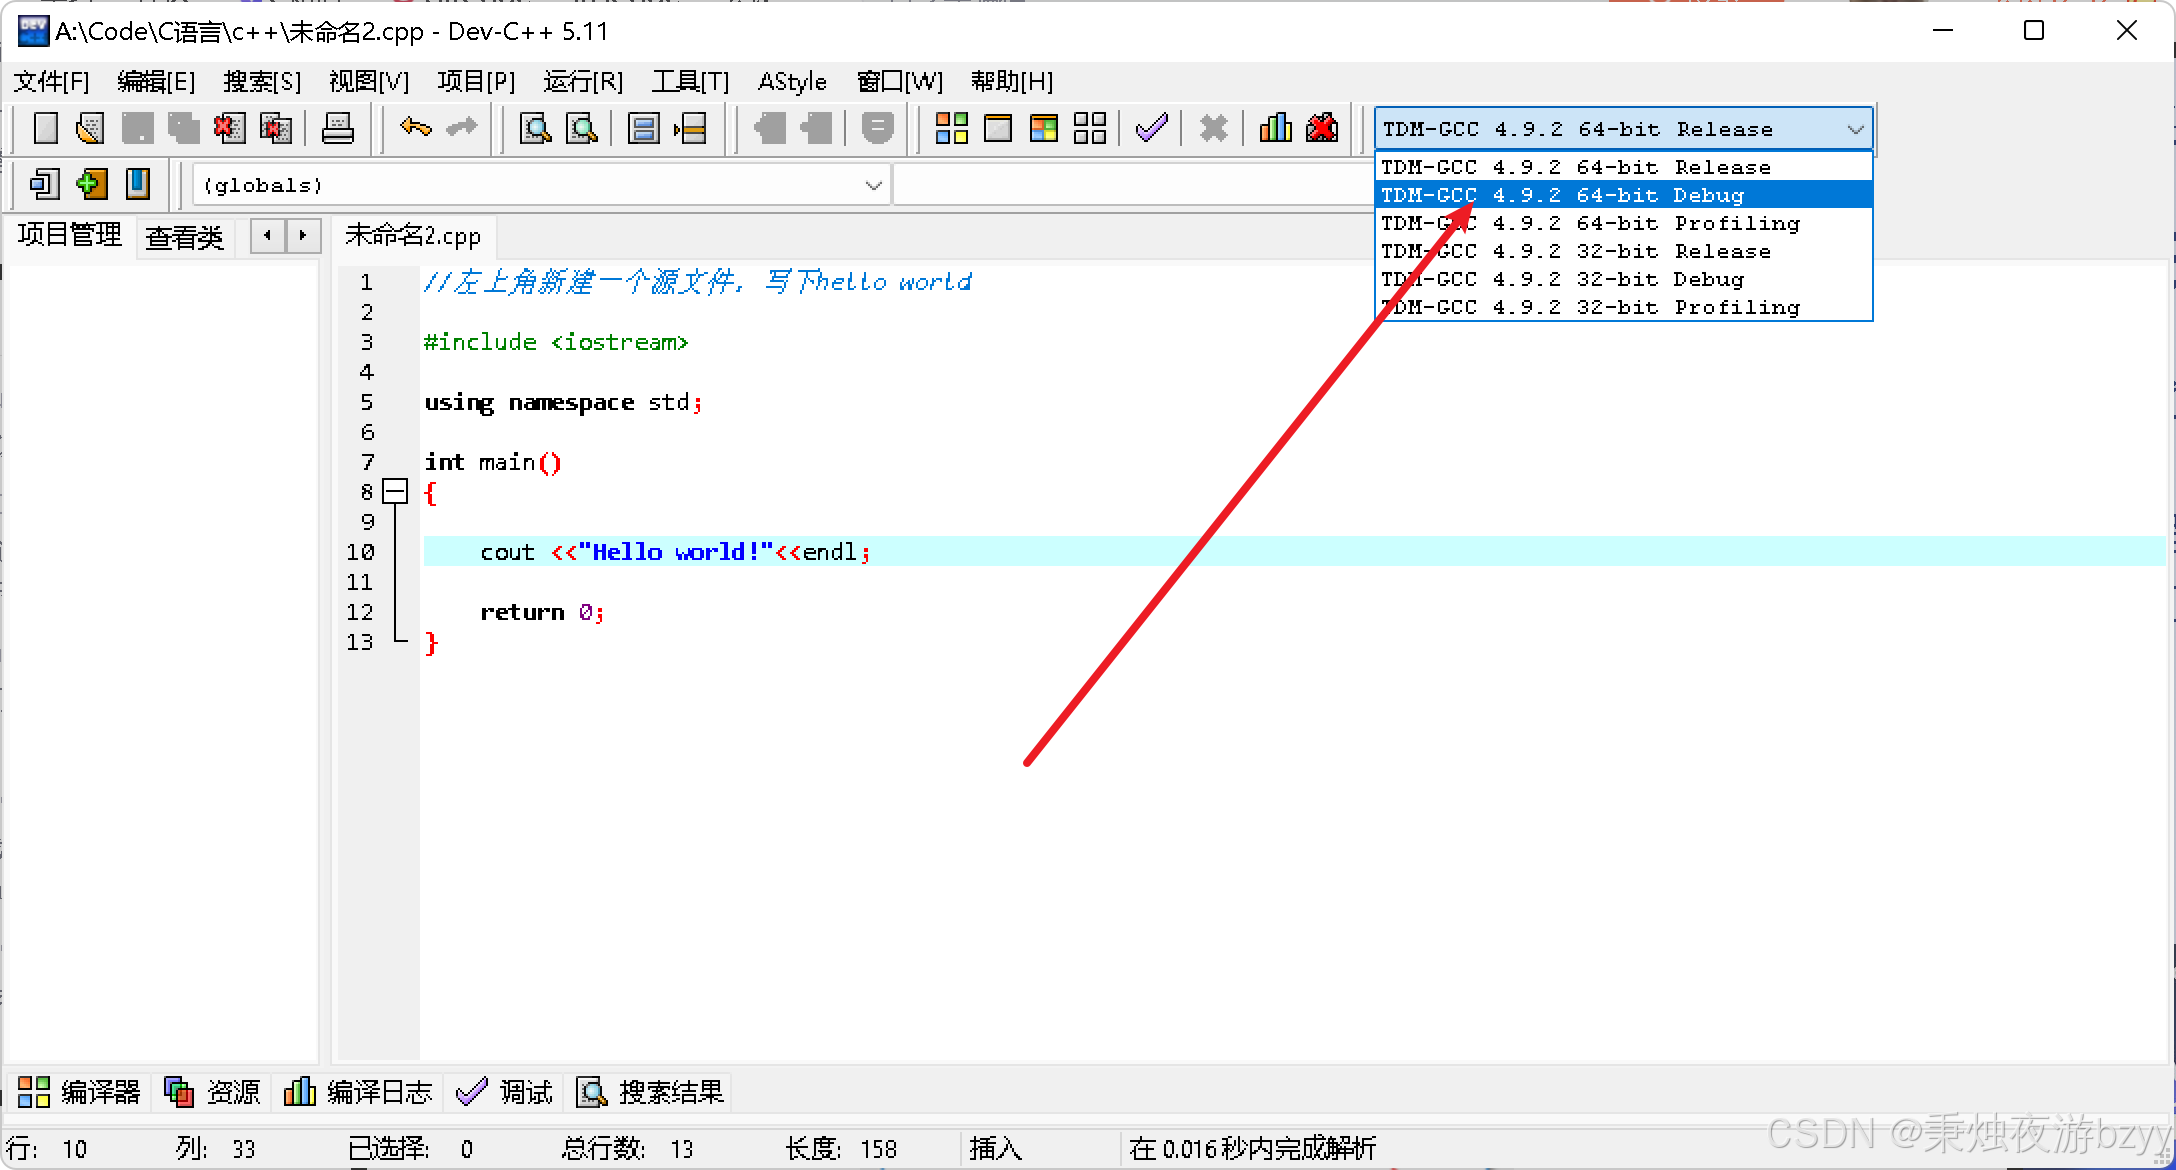This screenshot has height=1170, width=2176.
Task: Click the Profile analysis bar chart icon
Action: click(x=1275, y=128)
